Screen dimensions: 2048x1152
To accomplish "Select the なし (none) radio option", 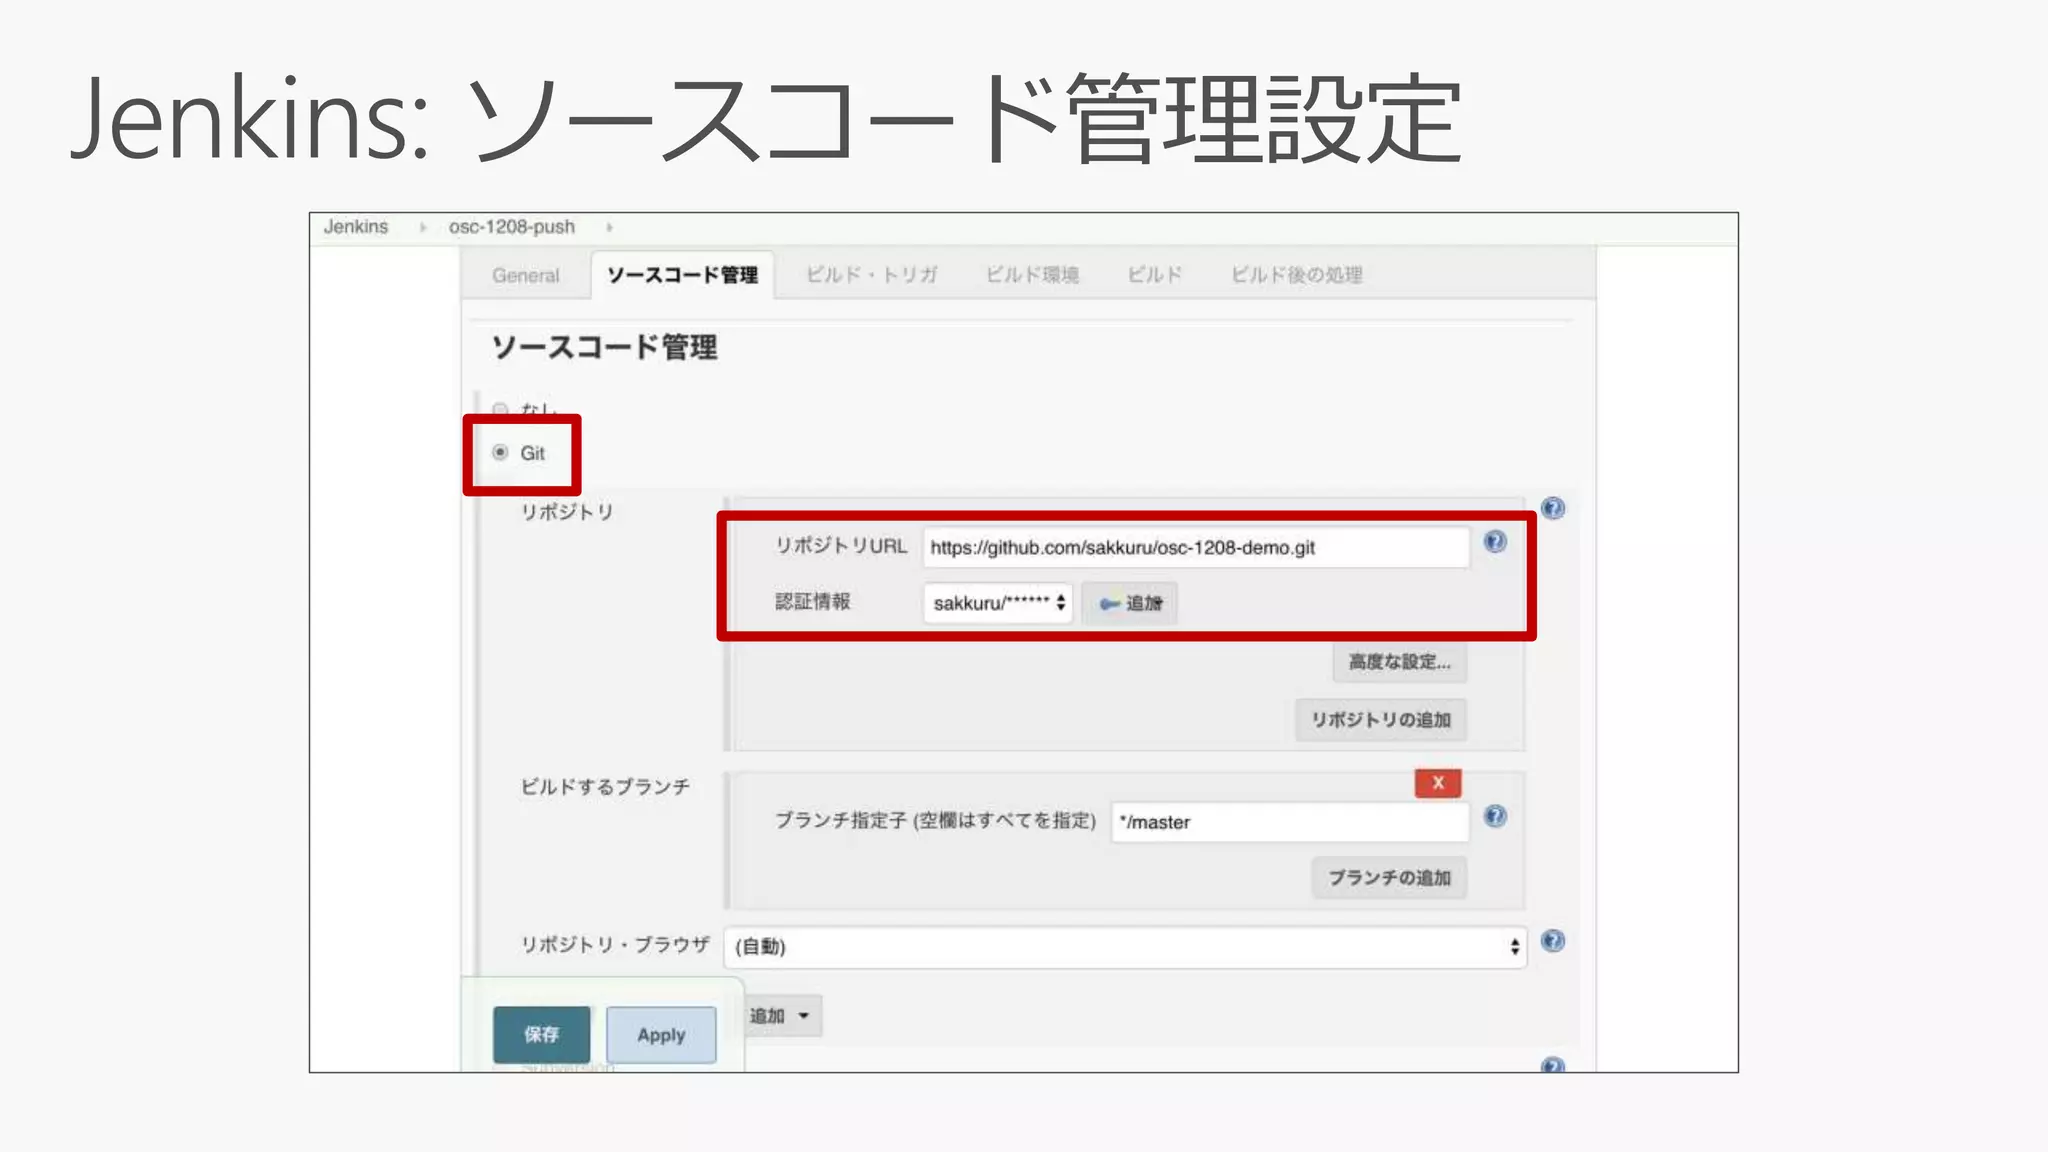I will 500,409.
